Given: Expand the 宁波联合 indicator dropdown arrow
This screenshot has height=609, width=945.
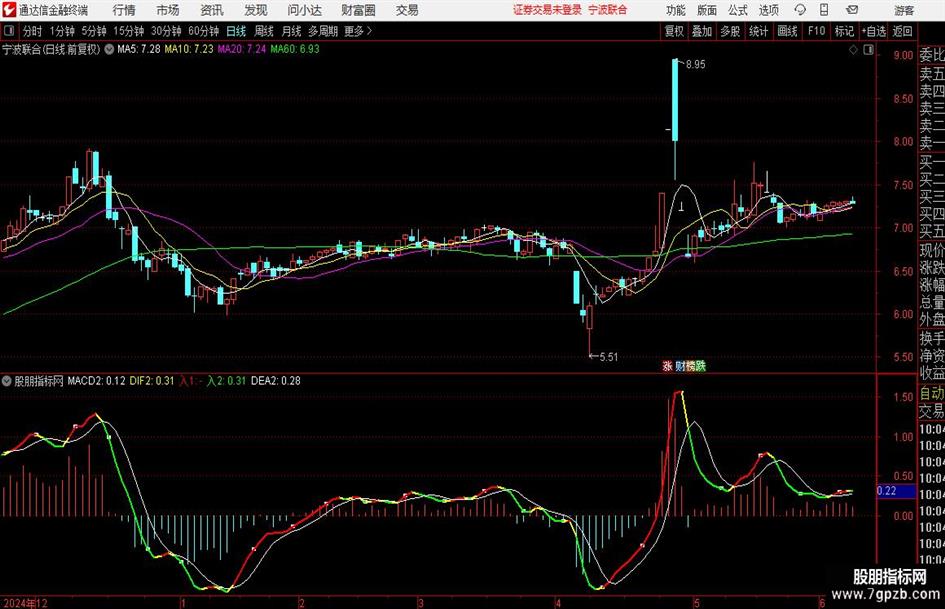Looking at the screenshot, I should 109,49.
